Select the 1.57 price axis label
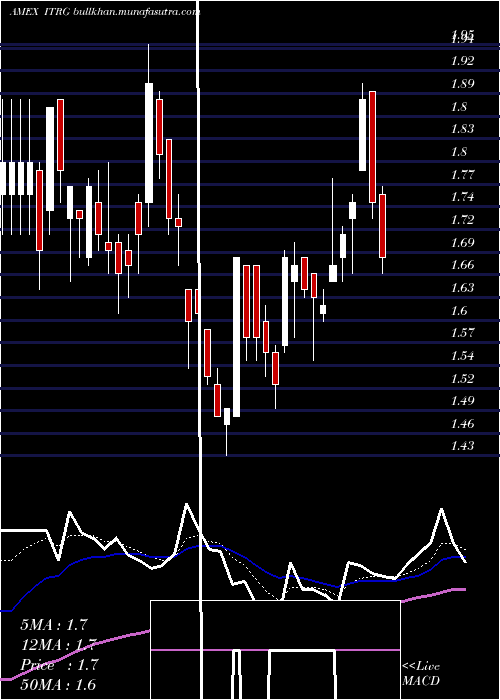 [x=462, y=333]
